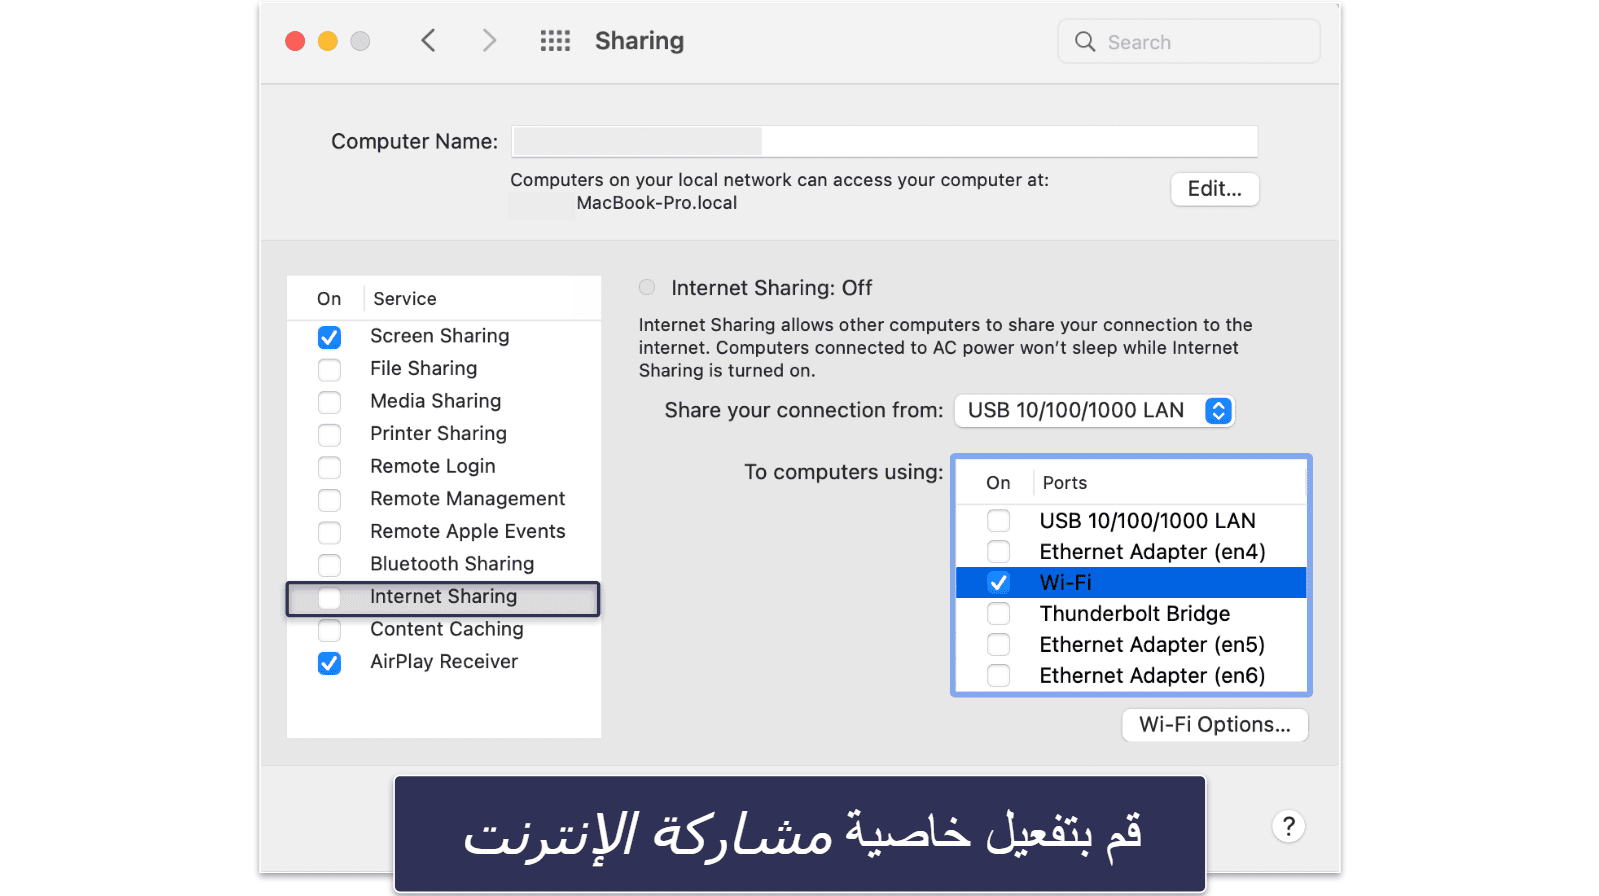Enable the Content Caching checkbox

pos(329,630)
